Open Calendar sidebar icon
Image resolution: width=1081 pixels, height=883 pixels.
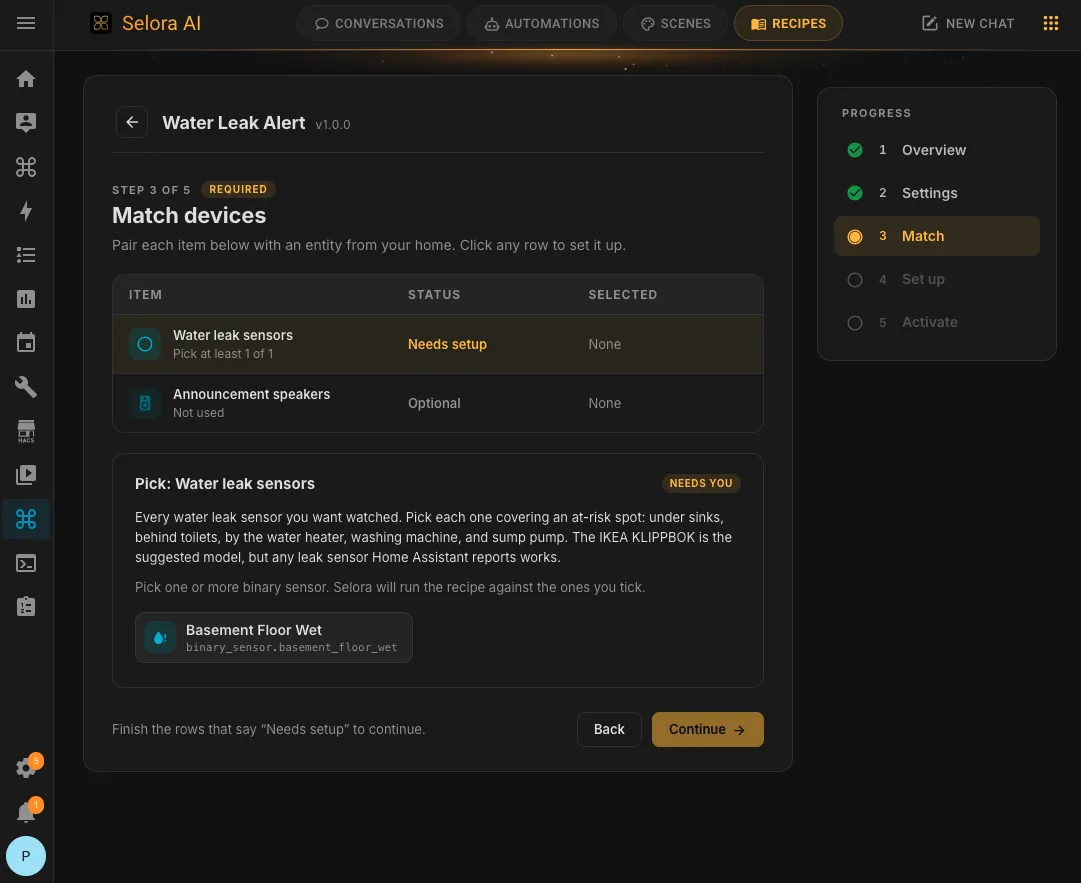click(x=26, y=343)
